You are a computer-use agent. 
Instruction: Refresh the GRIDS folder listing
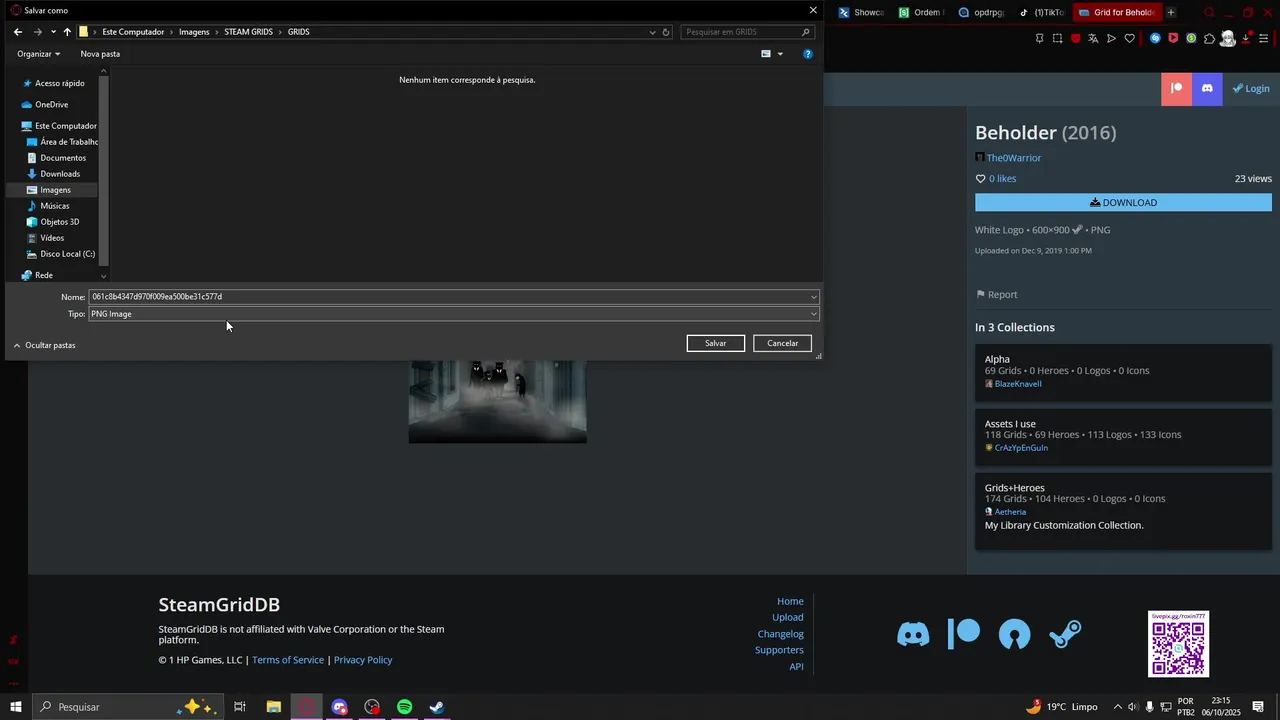pos(666,32)
